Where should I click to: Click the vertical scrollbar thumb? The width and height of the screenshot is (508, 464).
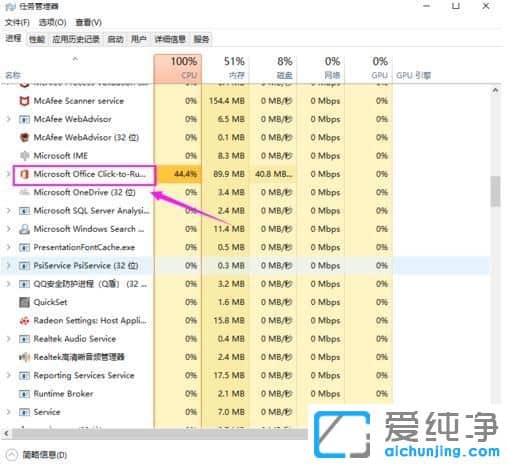point(495,191)
